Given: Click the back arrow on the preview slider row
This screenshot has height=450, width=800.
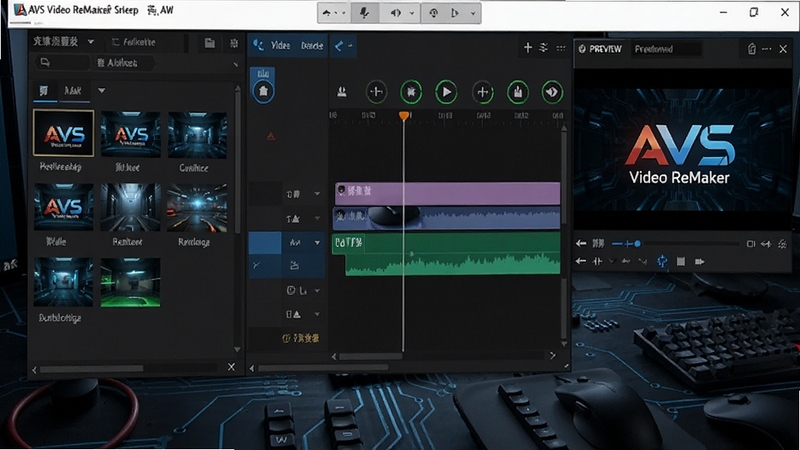Looking at the screenshot, I should (x=581, y=243).
